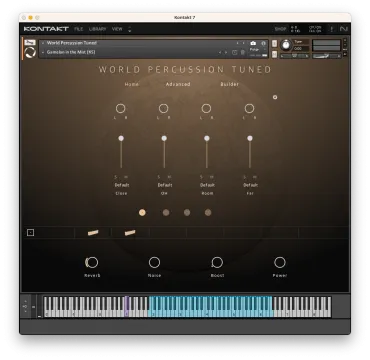Mute the OH mic channel
This screenshot has height=360, width=370.
point(169,177)
